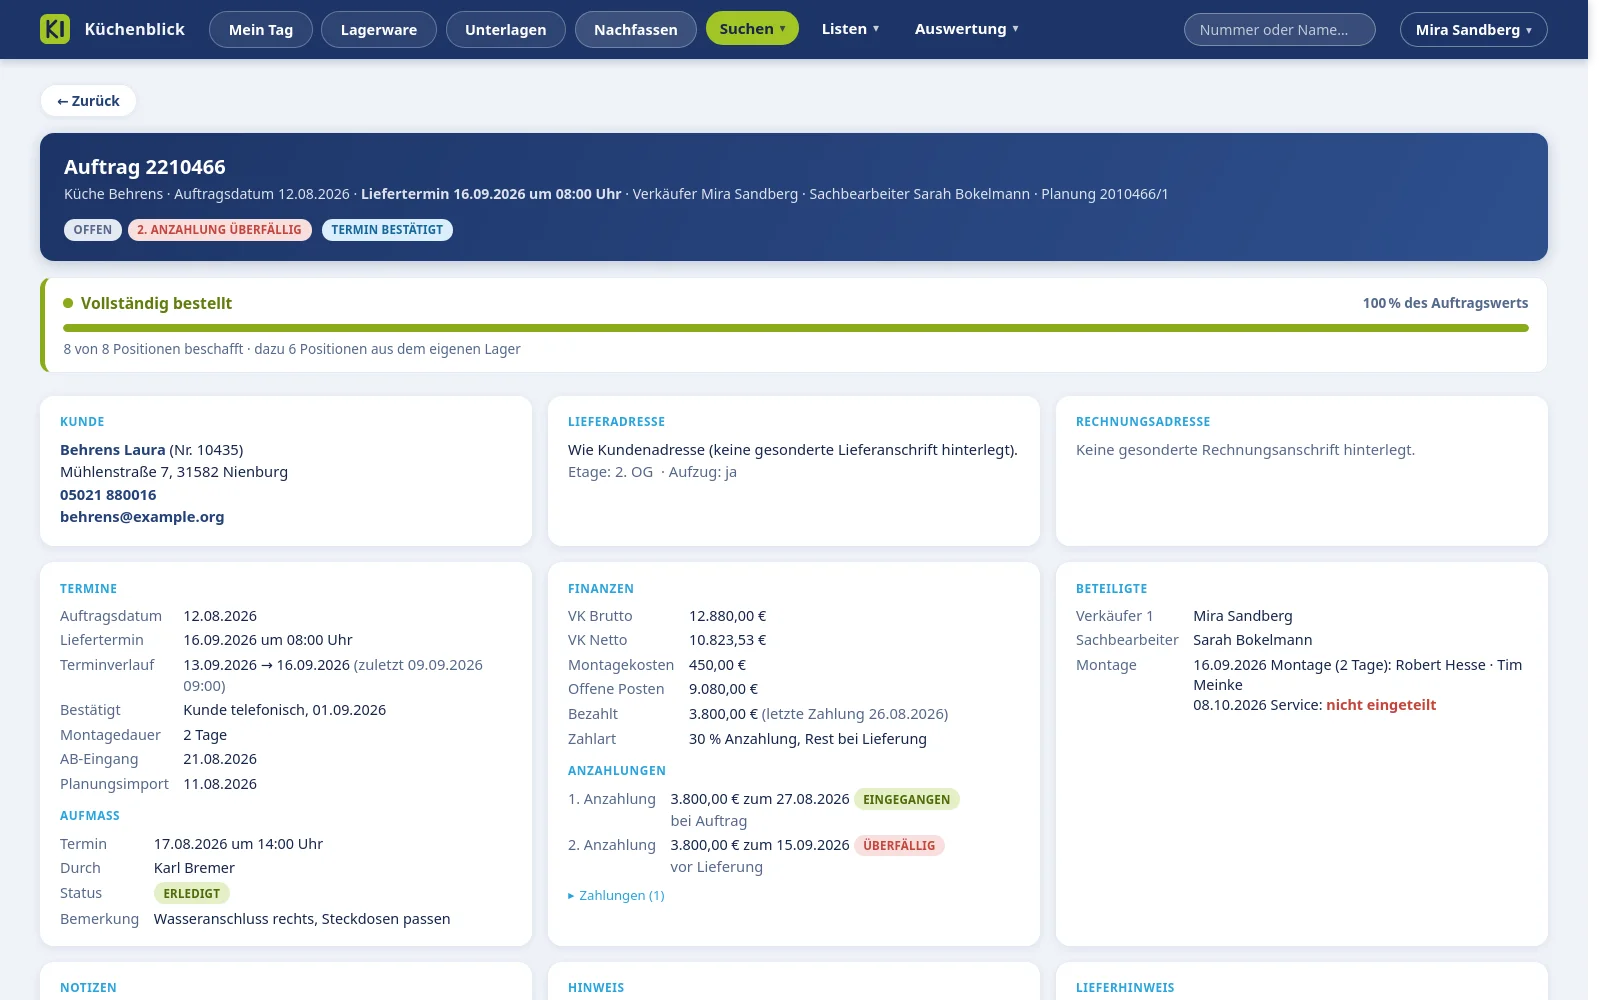Image resolution: width=1600 pixels, height=1000 pixels.
Task: Click the Zurück back button
Action: (88, 101)
